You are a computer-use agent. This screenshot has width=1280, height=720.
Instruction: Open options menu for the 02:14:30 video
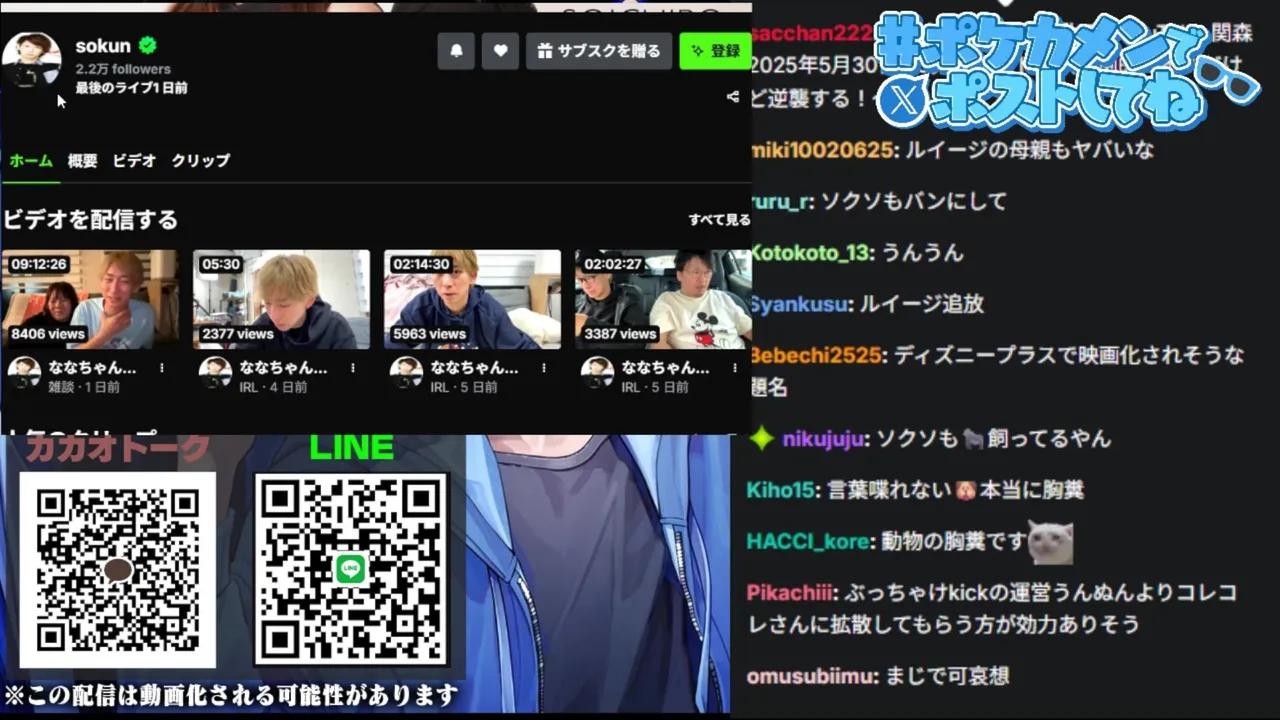pyautogui.click(x=544, y=368)
